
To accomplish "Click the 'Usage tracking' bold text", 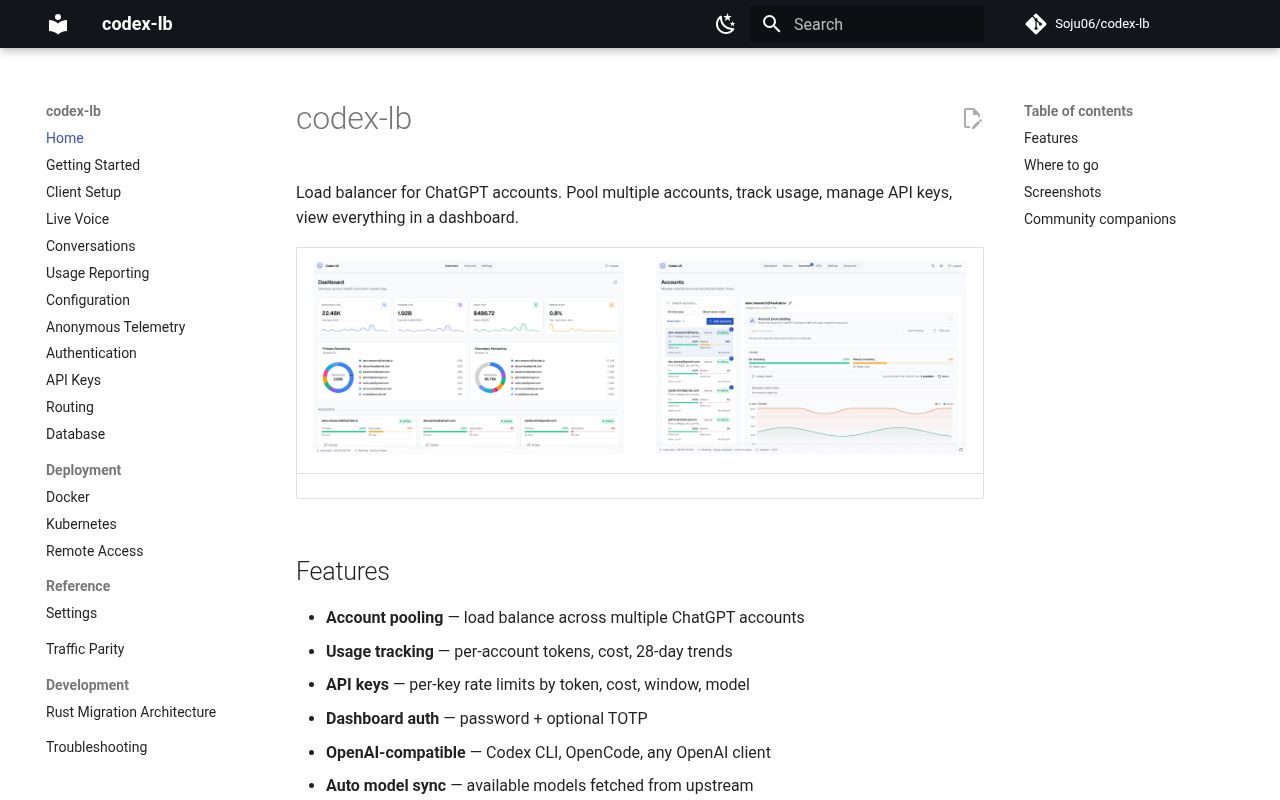I will pyautogui.click(x=380, y=652).
